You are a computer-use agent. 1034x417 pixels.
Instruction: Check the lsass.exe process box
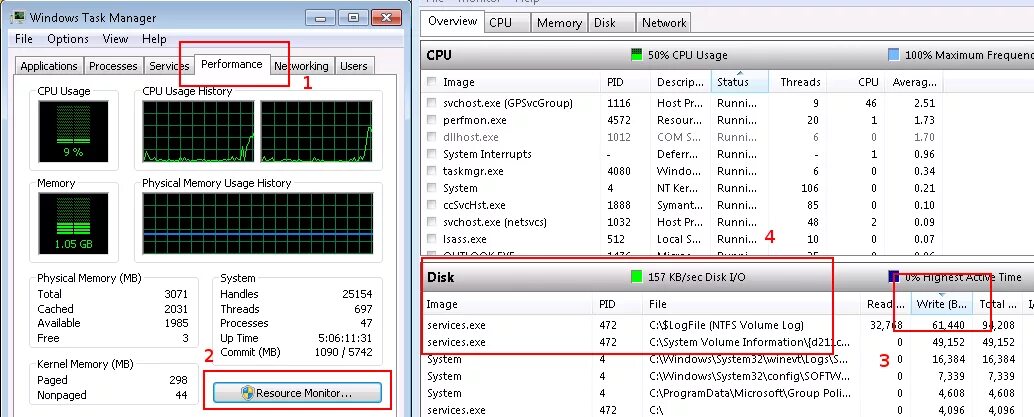[431, 239]
